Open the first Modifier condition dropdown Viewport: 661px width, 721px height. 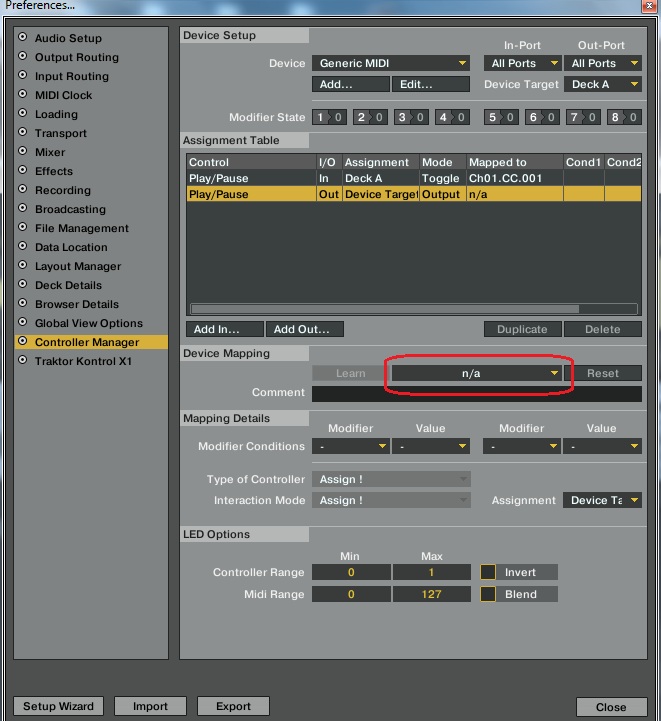pyautogui.click(x=351, y=446)
